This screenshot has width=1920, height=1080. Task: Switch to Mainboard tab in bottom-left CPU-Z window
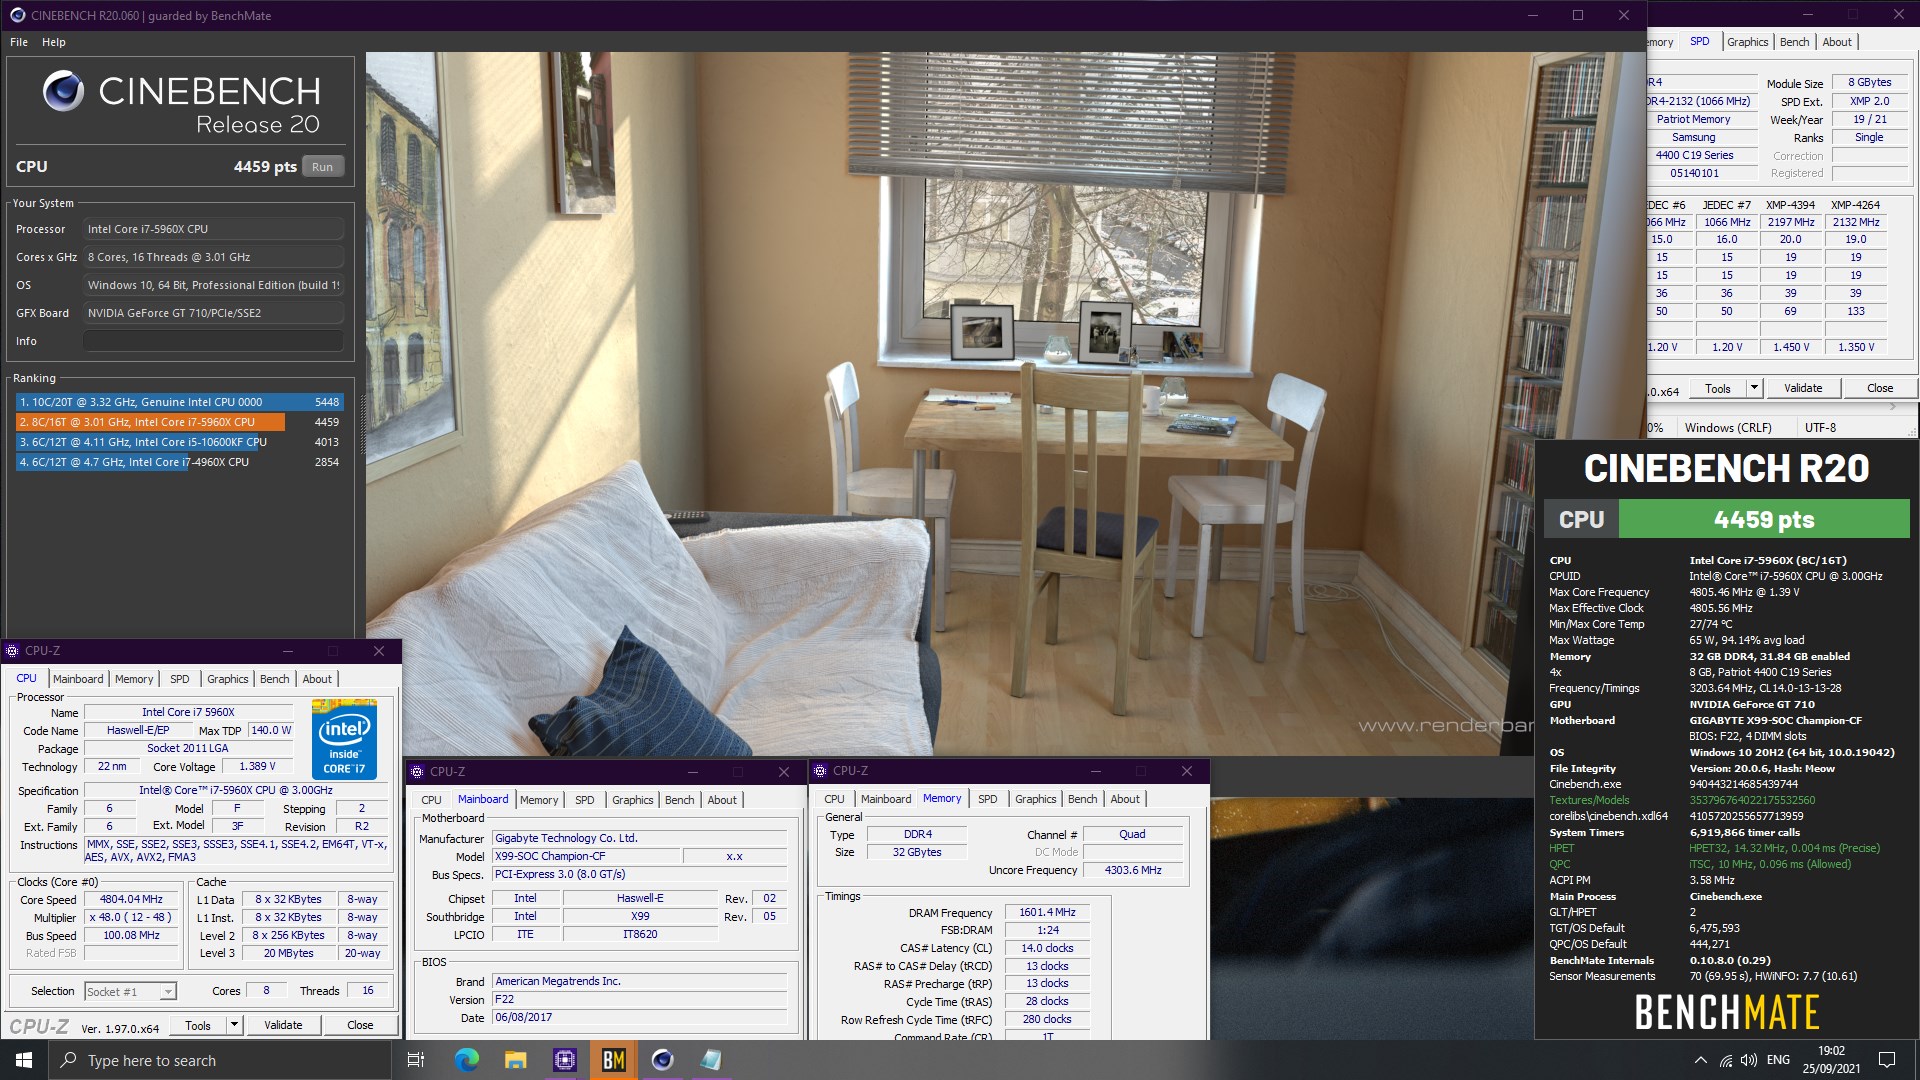[x=78, y=679]
